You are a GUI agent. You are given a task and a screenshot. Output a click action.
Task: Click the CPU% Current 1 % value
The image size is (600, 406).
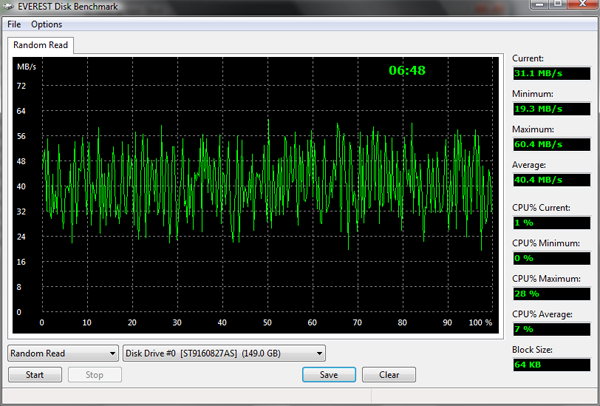coord(551,223)
